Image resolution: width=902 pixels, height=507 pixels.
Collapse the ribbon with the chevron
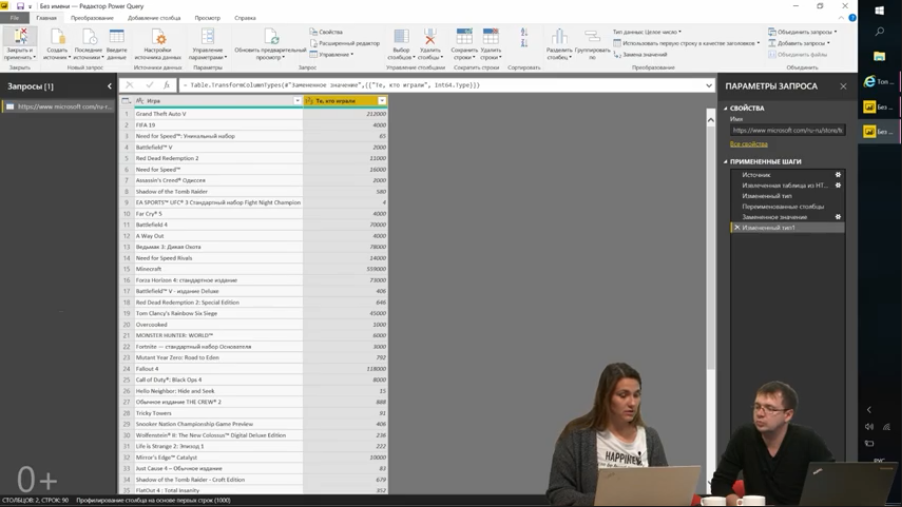pos(841,18)
